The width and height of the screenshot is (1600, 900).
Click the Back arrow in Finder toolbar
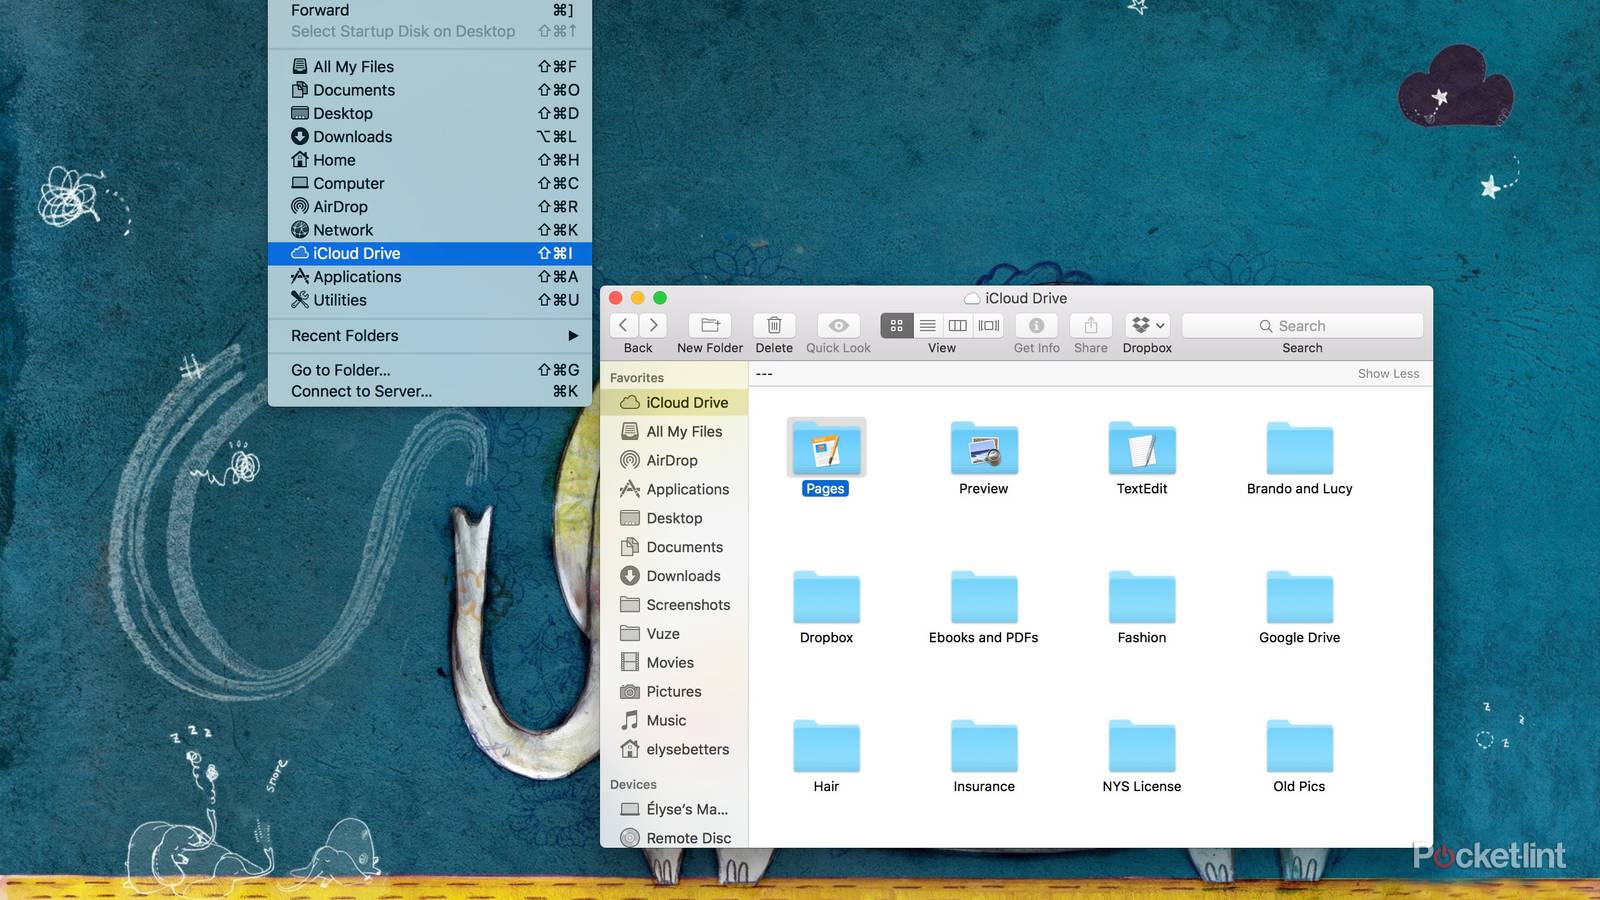pos(623,325)
